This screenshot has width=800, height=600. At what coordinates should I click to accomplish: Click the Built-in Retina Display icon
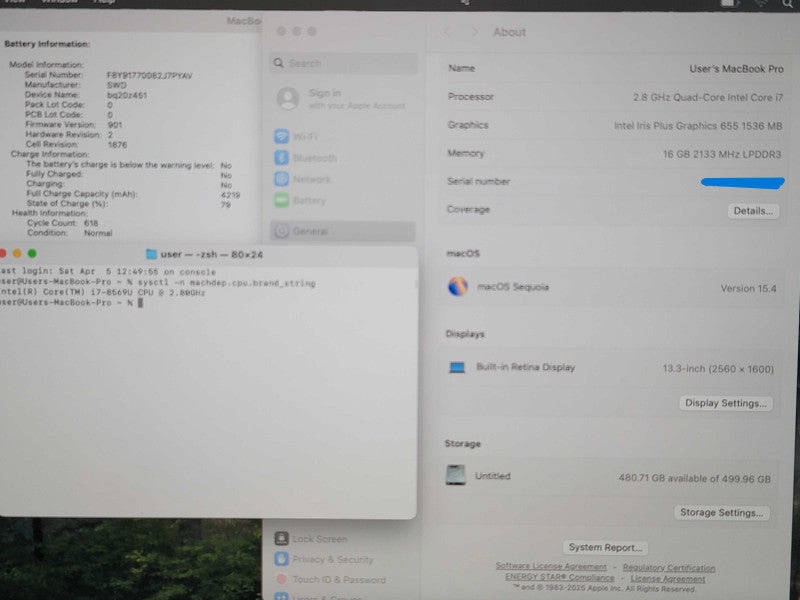point(457,367)
